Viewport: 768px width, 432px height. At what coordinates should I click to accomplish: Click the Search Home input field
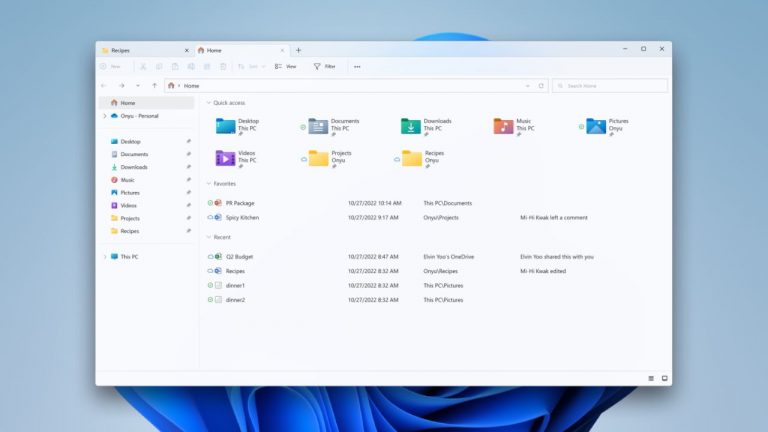click(x=614, y=86)
